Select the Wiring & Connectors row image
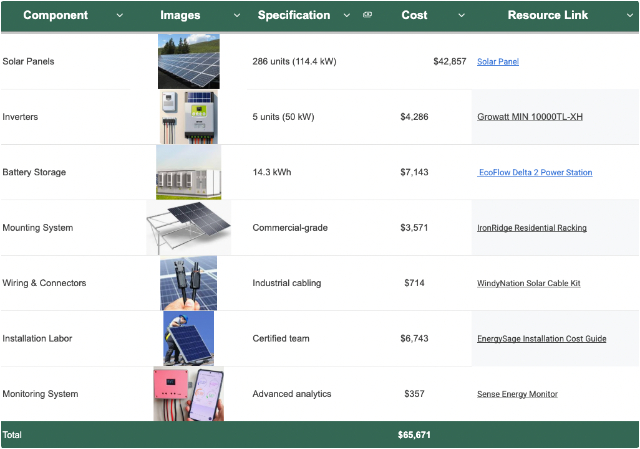The image size is (640, 449). [x=189, y=283]
